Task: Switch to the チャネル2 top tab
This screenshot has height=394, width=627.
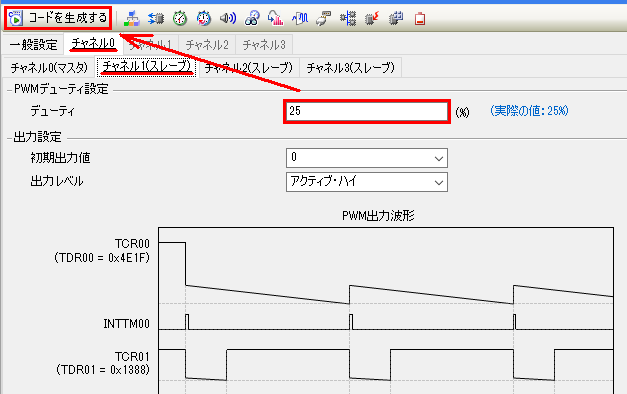Action: 207,44
